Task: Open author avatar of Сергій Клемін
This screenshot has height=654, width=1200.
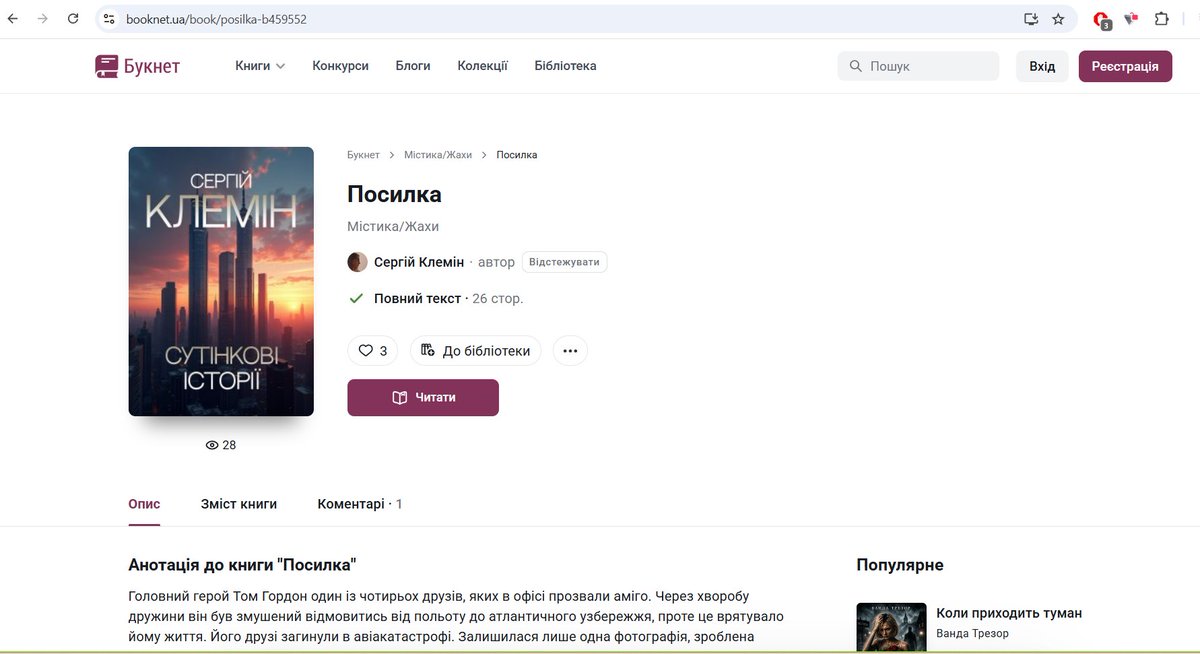Action: [x=357, y=262]
